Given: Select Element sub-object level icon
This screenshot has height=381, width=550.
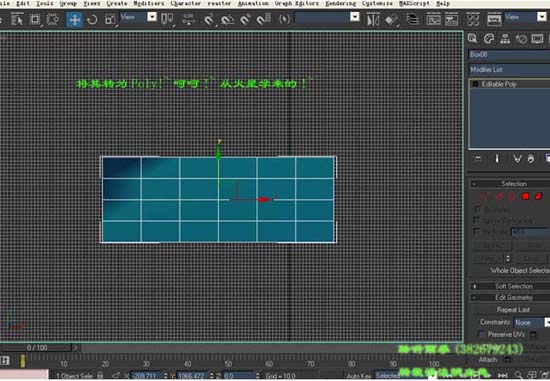Looking at the screenshot, I should pyautogui.click(x=539, y=196).
